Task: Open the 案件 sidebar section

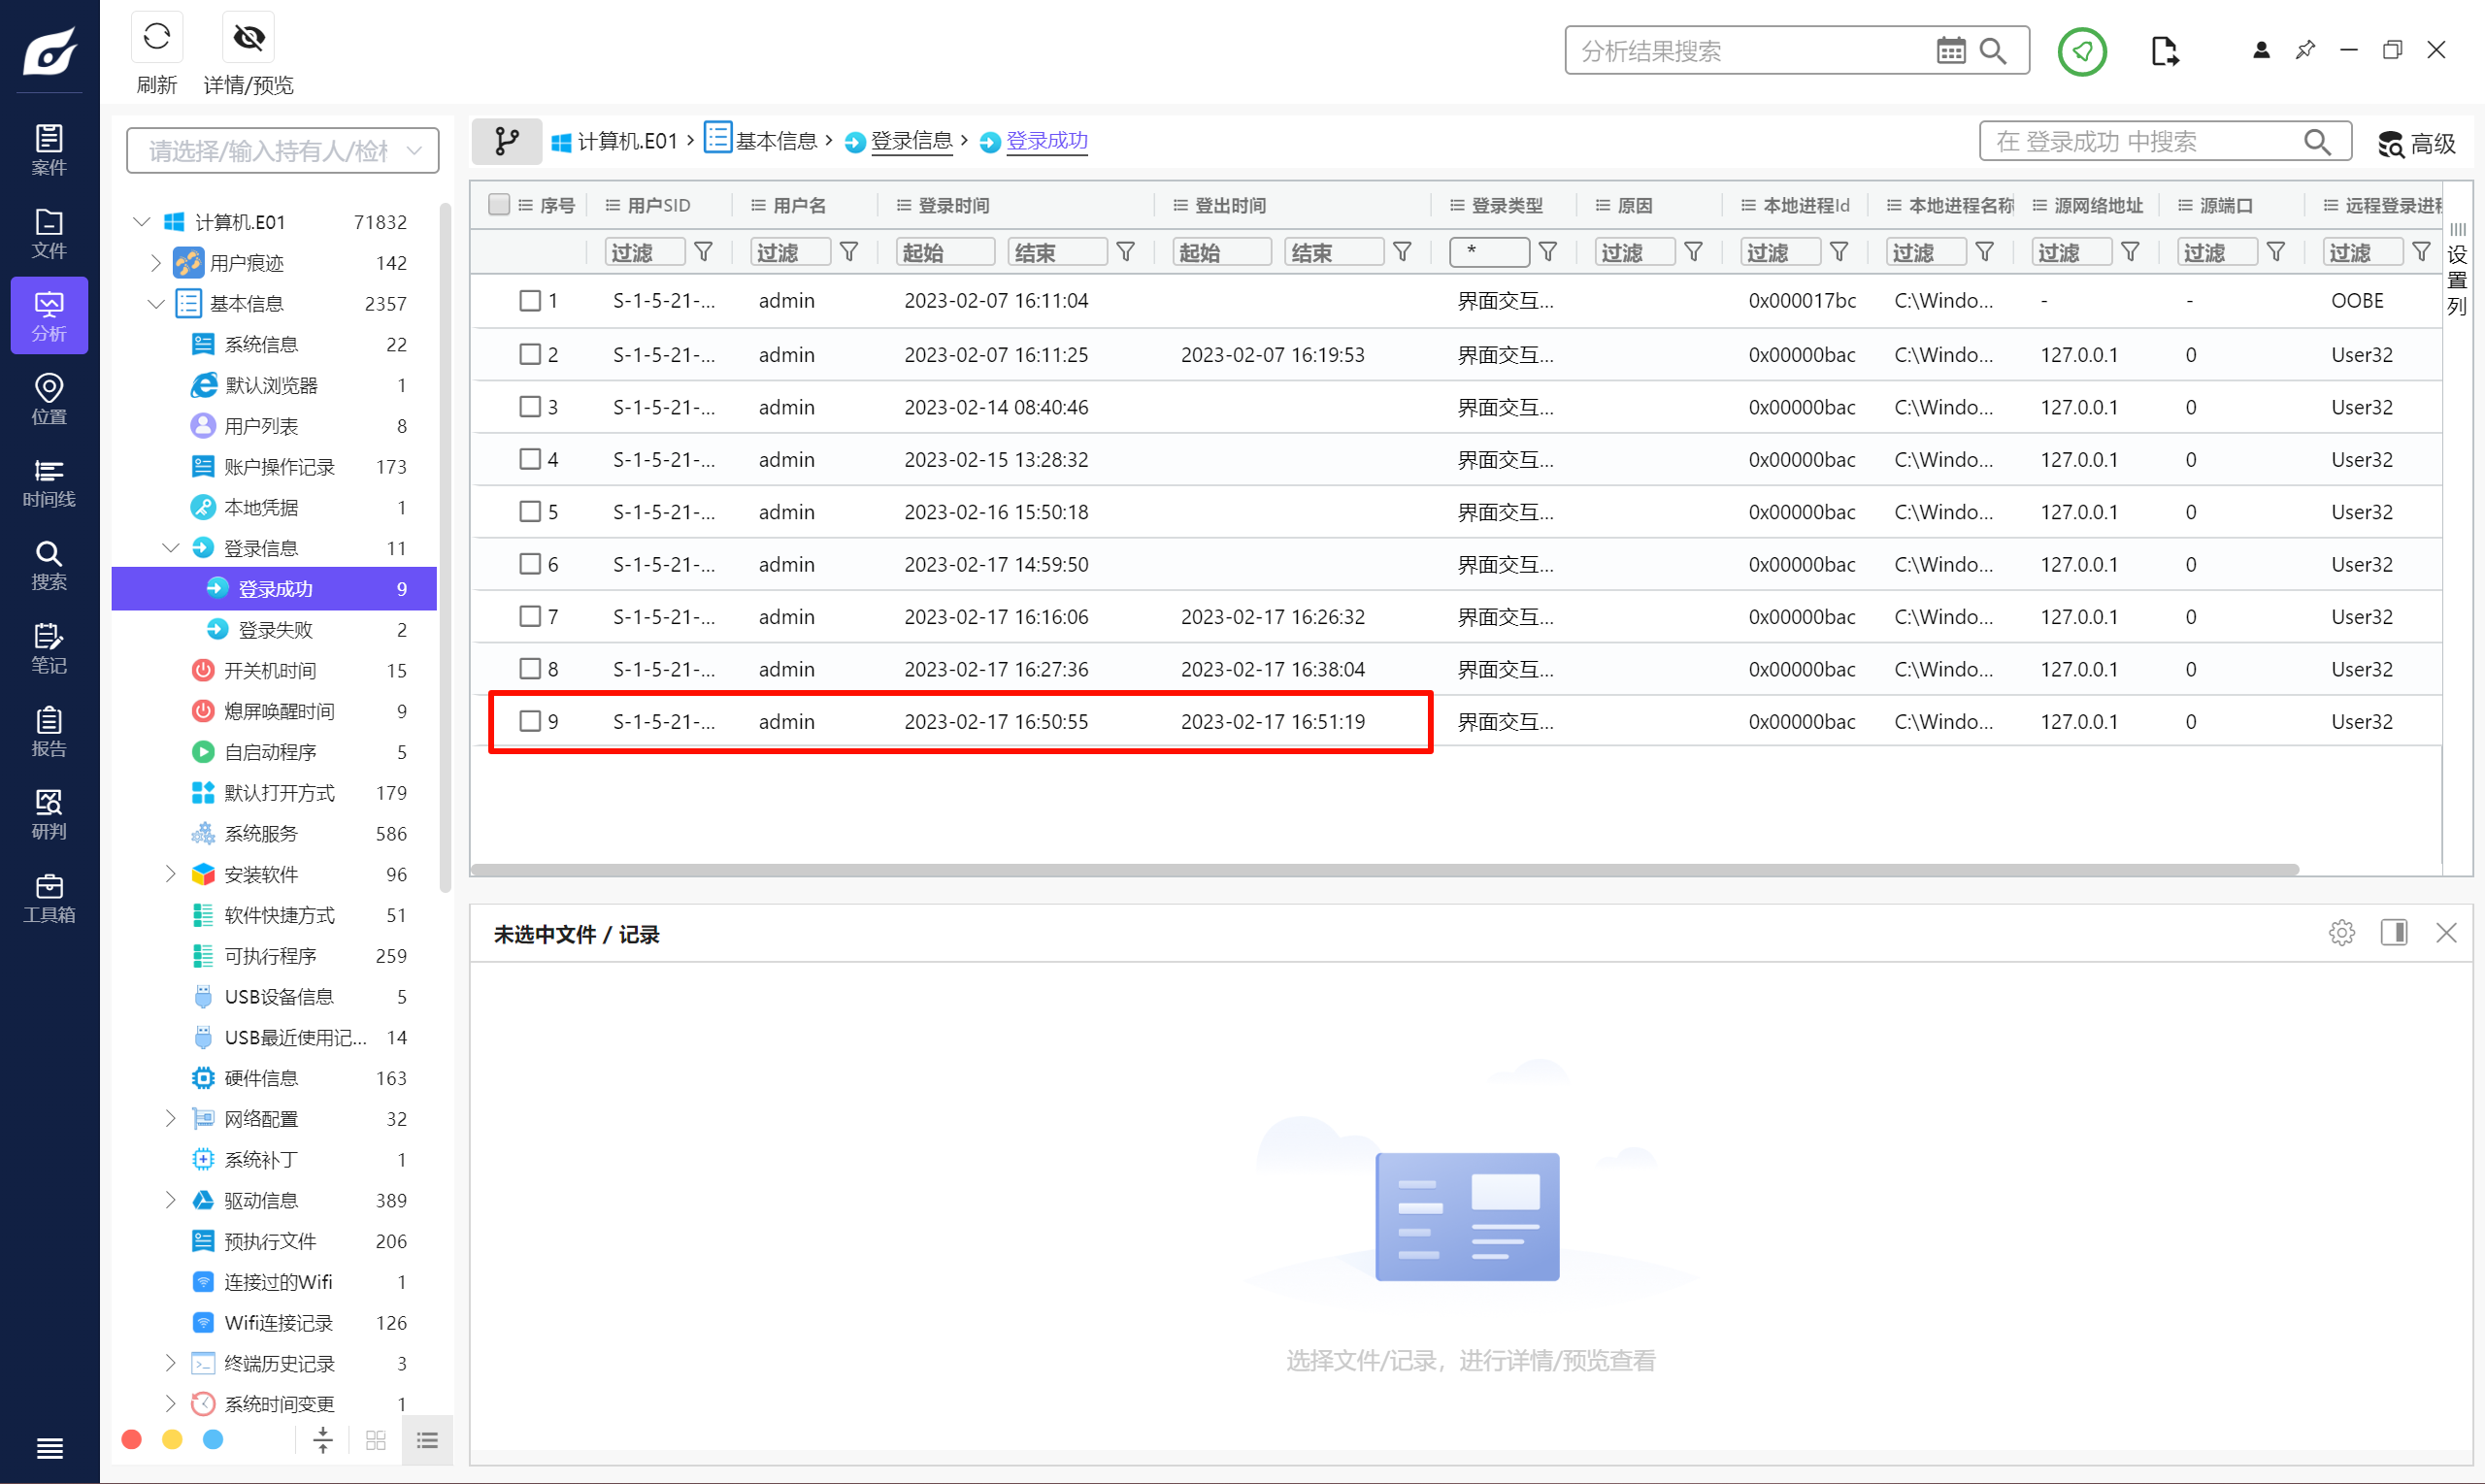Action: (49, 150)
